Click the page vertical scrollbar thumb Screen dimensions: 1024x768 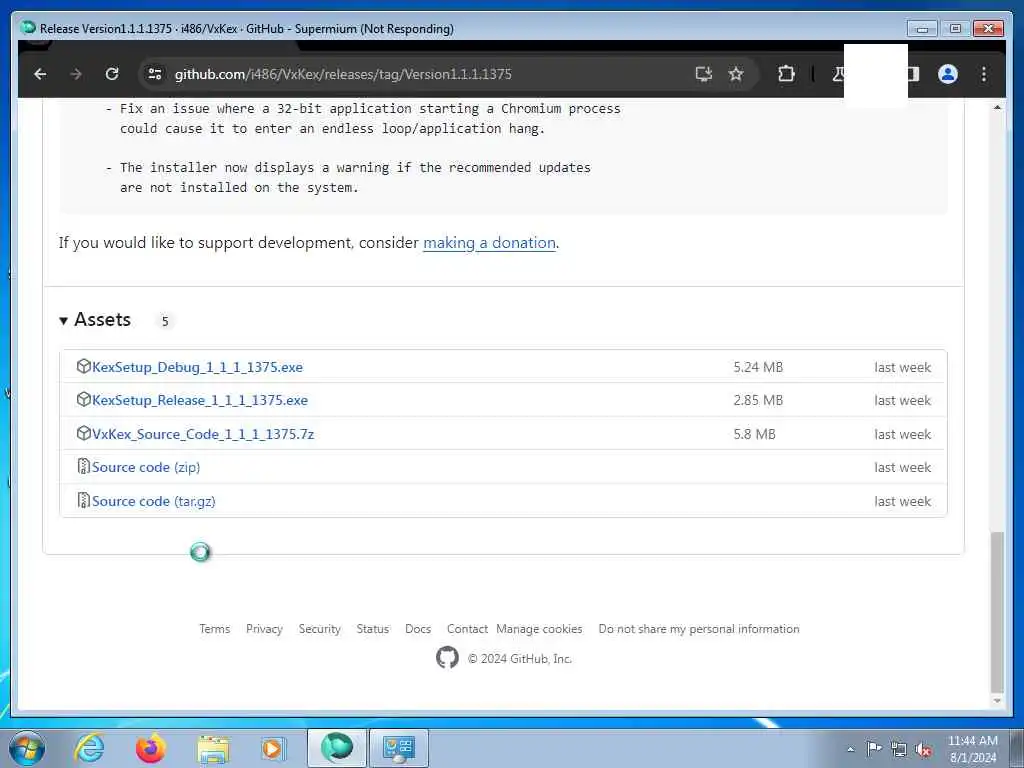point(997,612)
